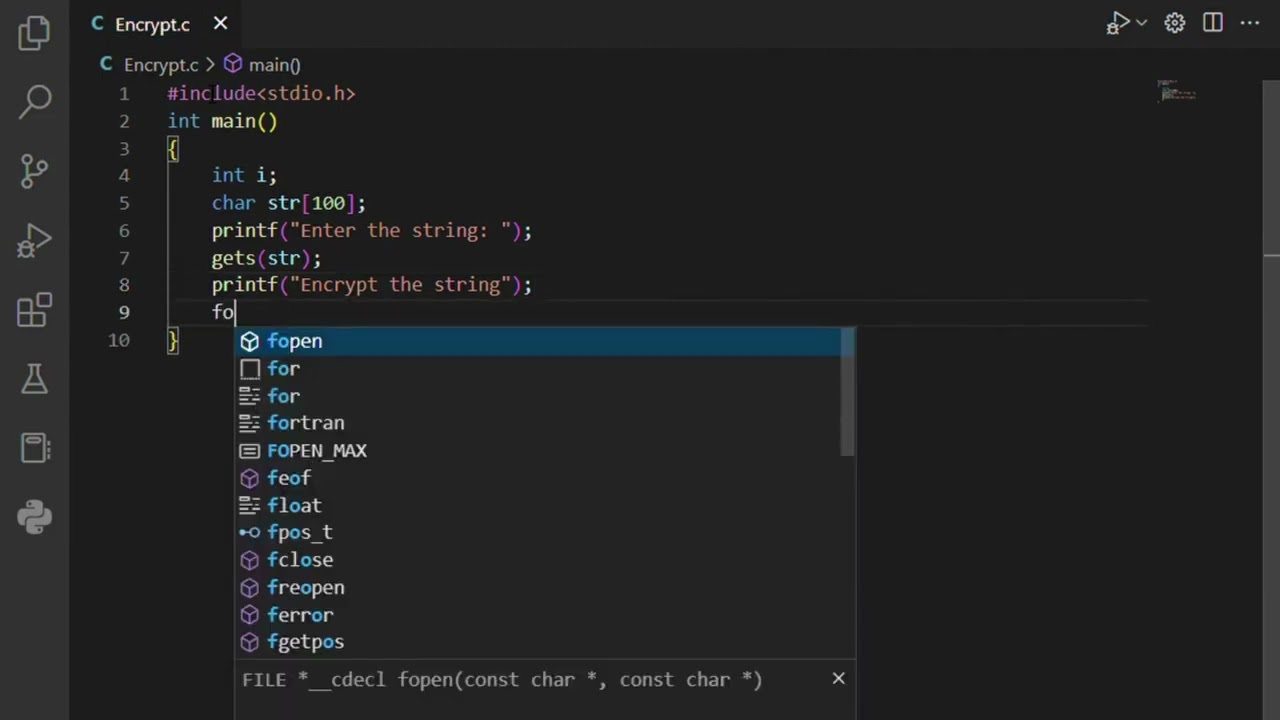Choose the for snippet suggestion below the keyword
The height and width of the screenshot is (720, 1280).
click(545, 396)
